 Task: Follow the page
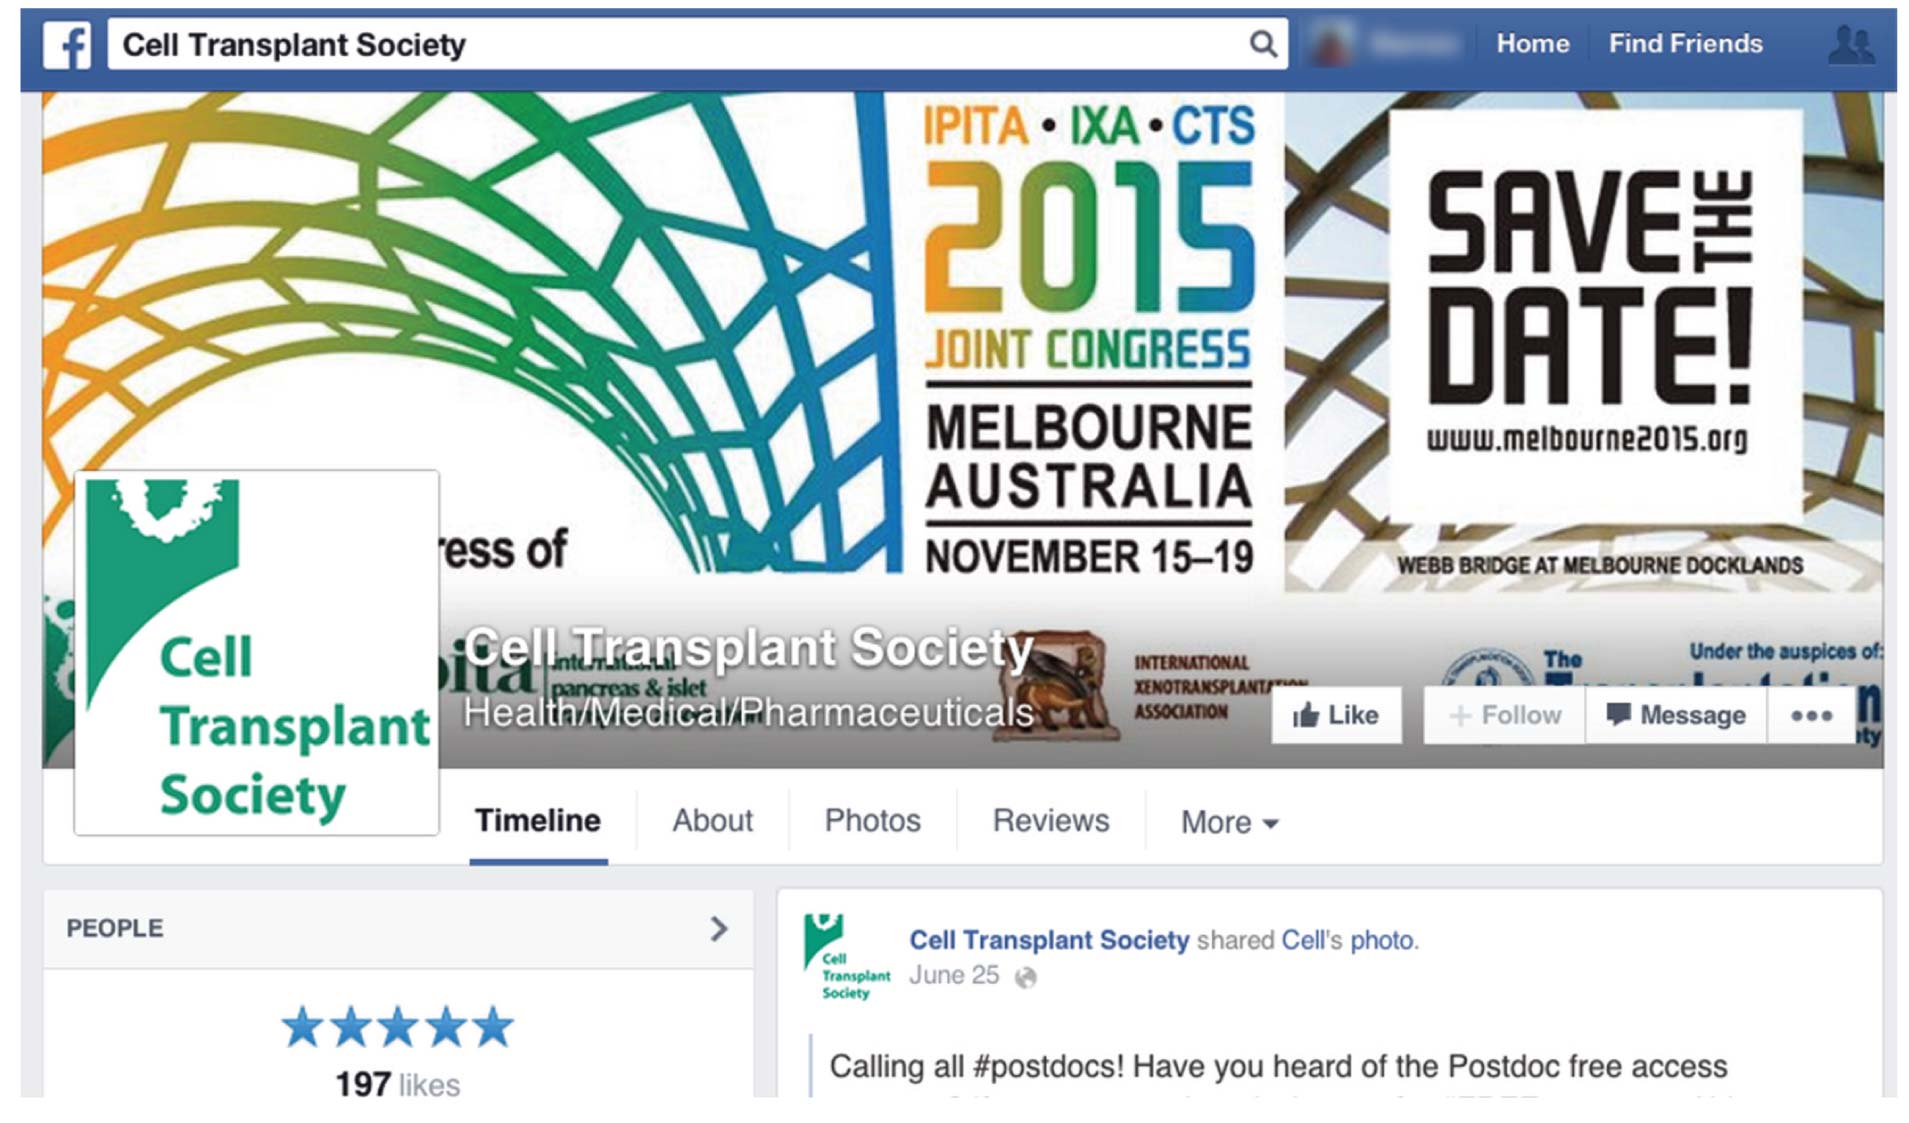tap(1504, 715)
